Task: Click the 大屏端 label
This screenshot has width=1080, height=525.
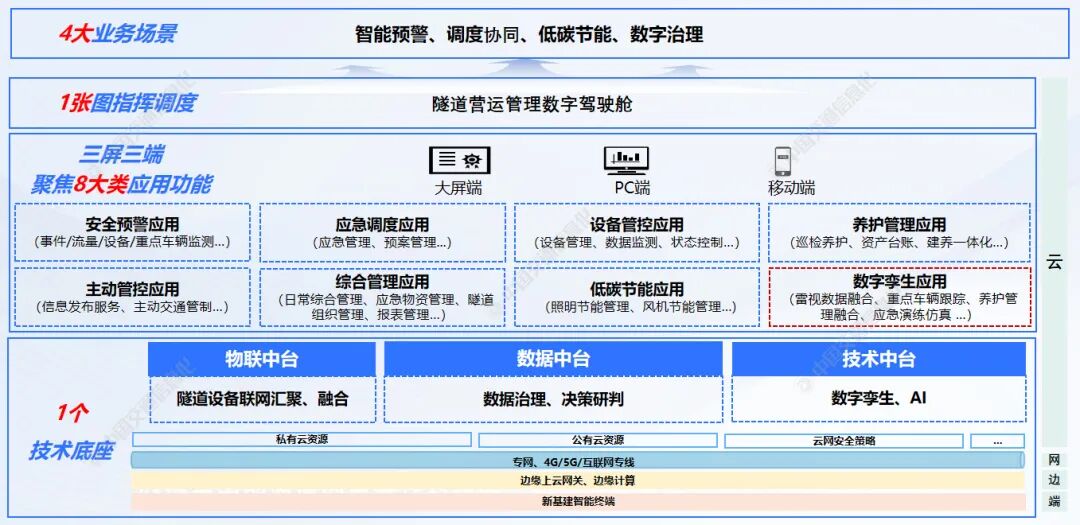Action: [458, 188]
